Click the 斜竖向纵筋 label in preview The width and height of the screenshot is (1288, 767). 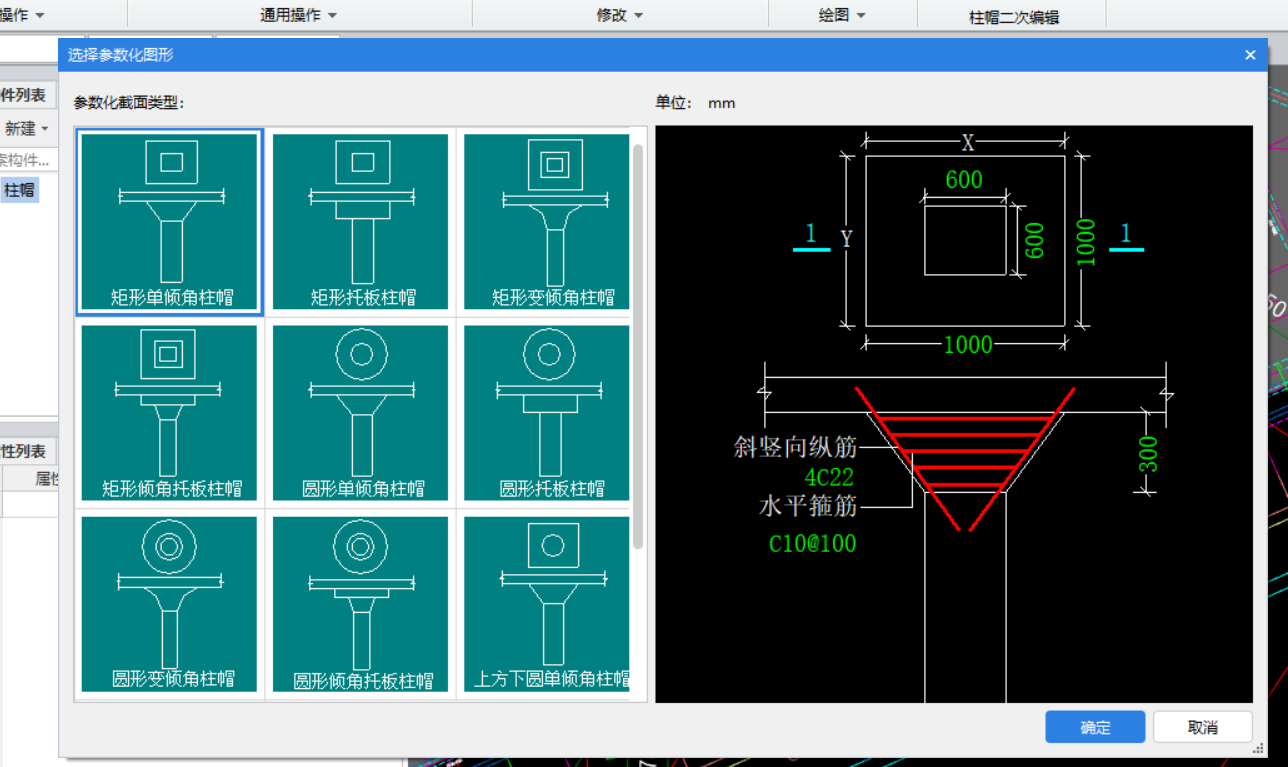click(x=796, y=447)
